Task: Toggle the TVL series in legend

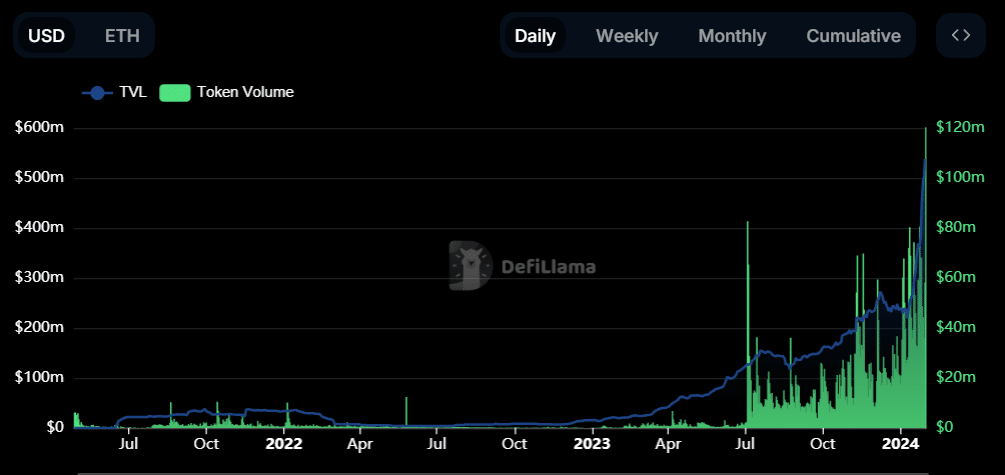Action: [x=115, y=92]
